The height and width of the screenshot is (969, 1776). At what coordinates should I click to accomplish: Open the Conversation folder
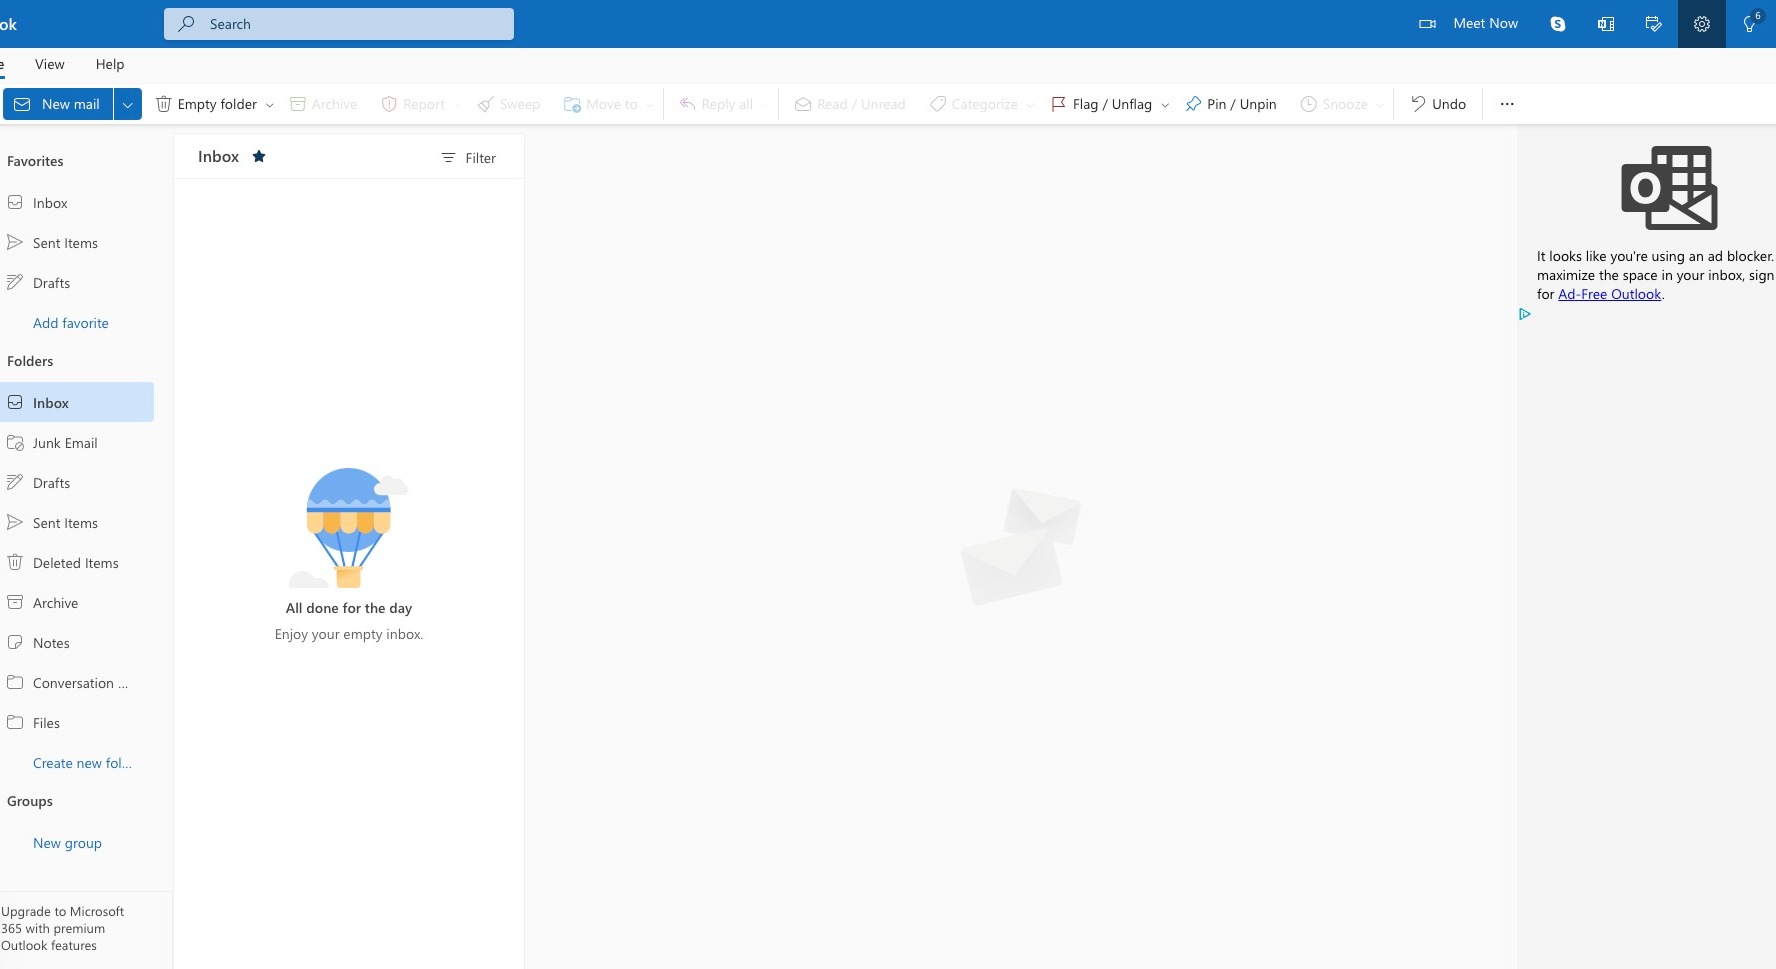coord(77,683)
